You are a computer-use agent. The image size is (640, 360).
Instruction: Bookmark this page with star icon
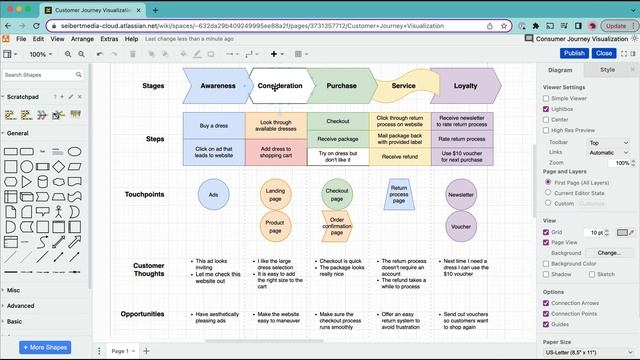coord(504,26)
